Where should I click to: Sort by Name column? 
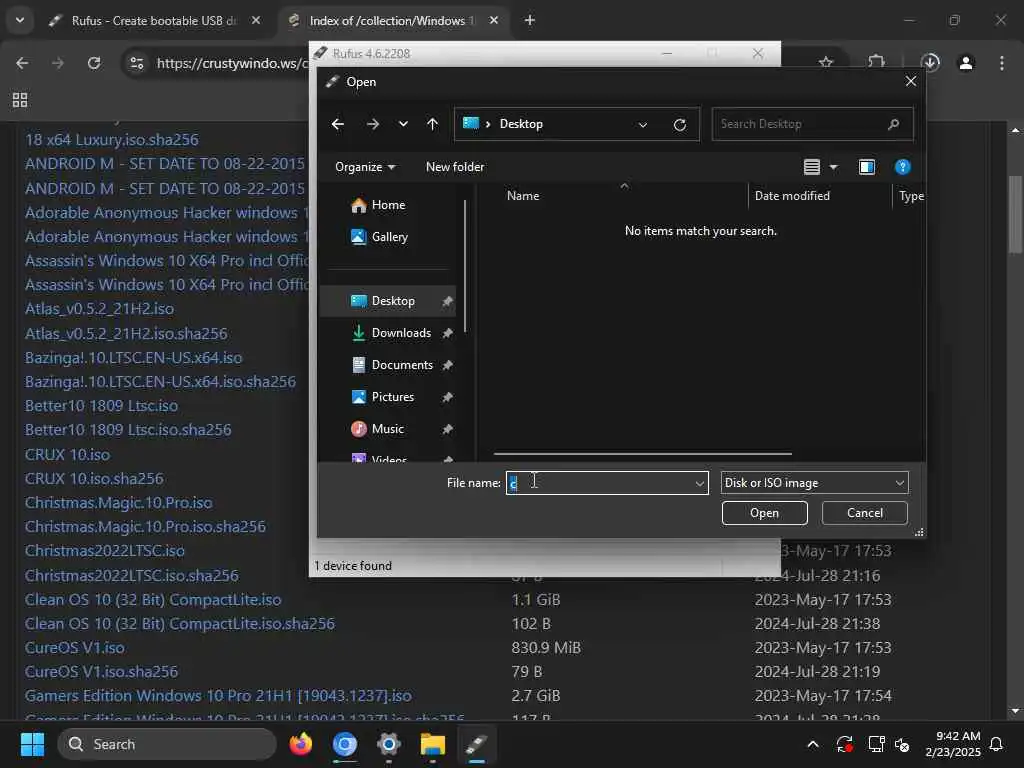tap(523, 196)
